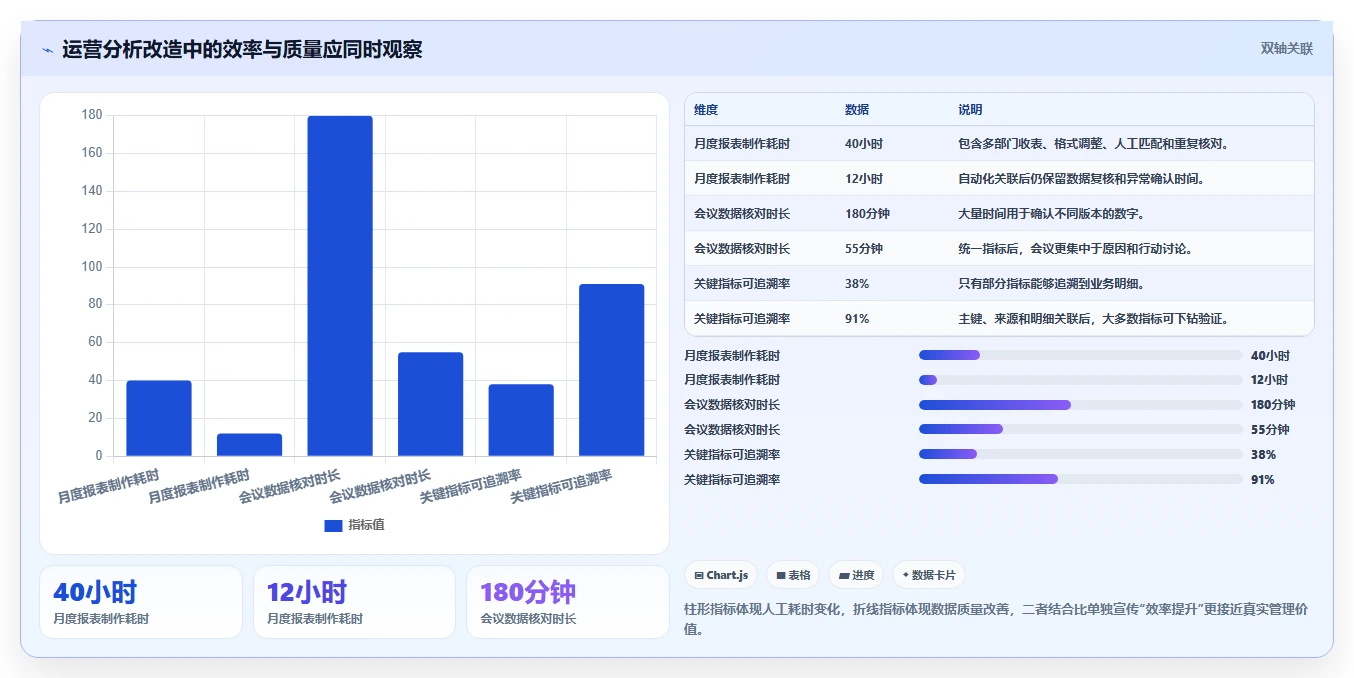Click the progress bar labeled 55分钟
The image size is (1354, 678).
pos(1080,430)
